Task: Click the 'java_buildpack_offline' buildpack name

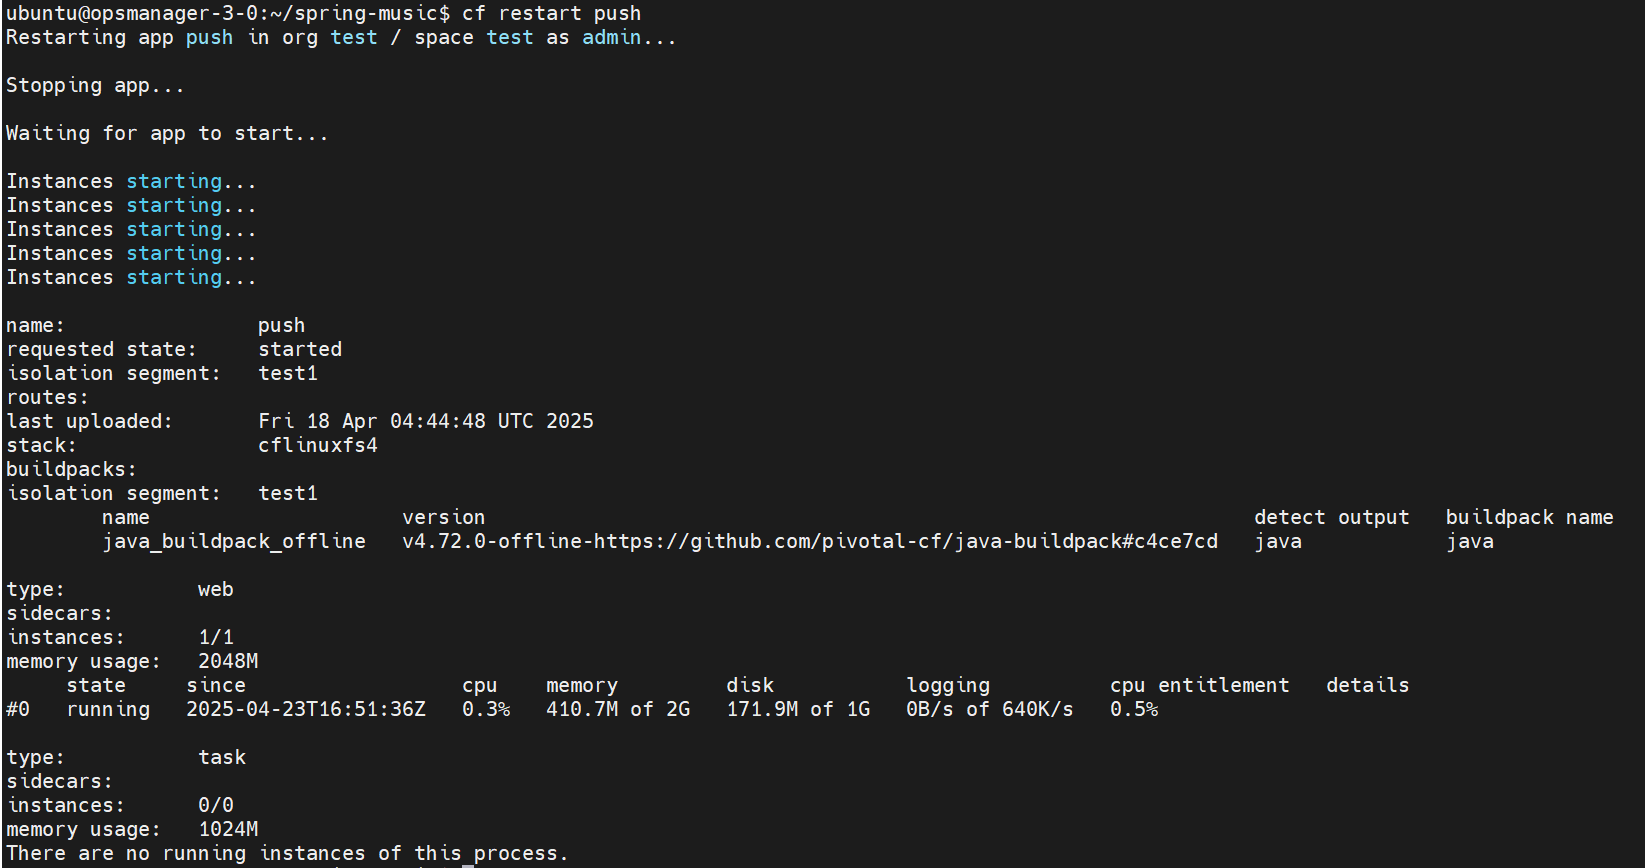Action: (x=234, y=542)
